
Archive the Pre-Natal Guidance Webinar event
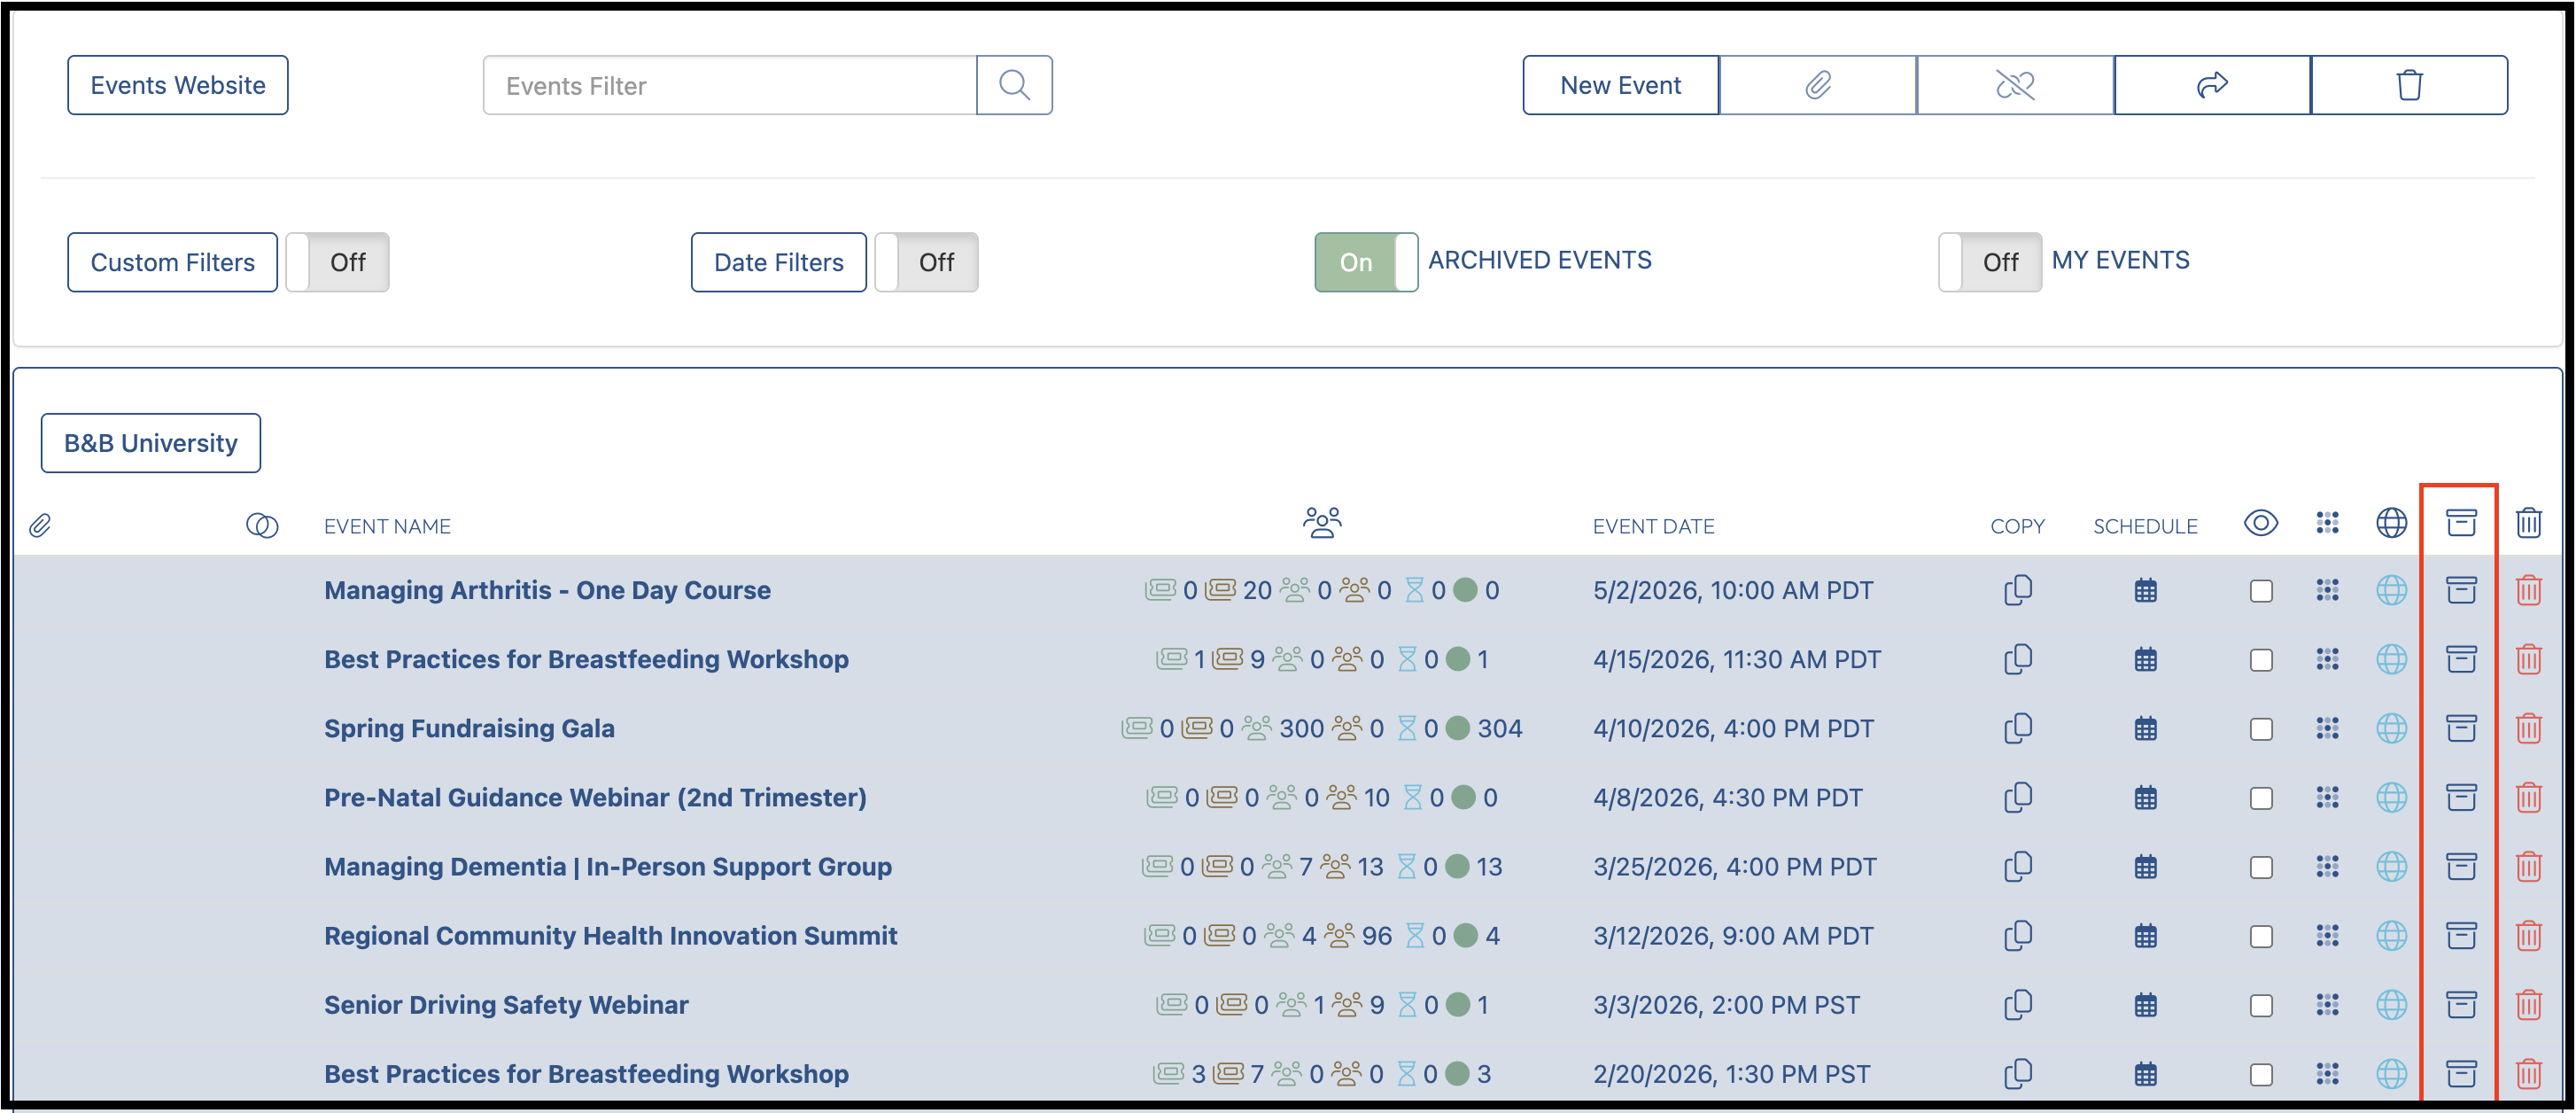pos(2461,798)
